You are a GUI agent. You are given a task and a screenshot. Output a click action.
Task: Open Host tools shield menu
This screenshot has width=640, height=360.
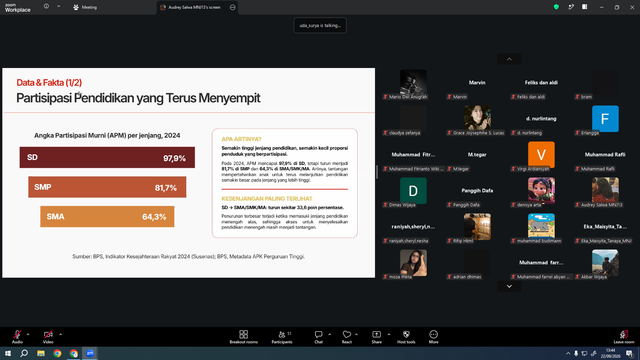coord(406,337)
